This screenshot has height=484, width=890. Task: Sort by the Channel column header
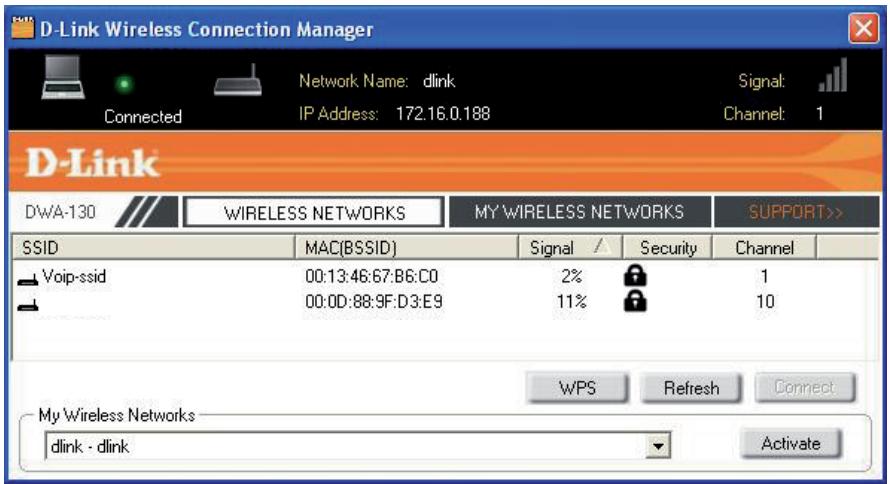pos(764,247)
